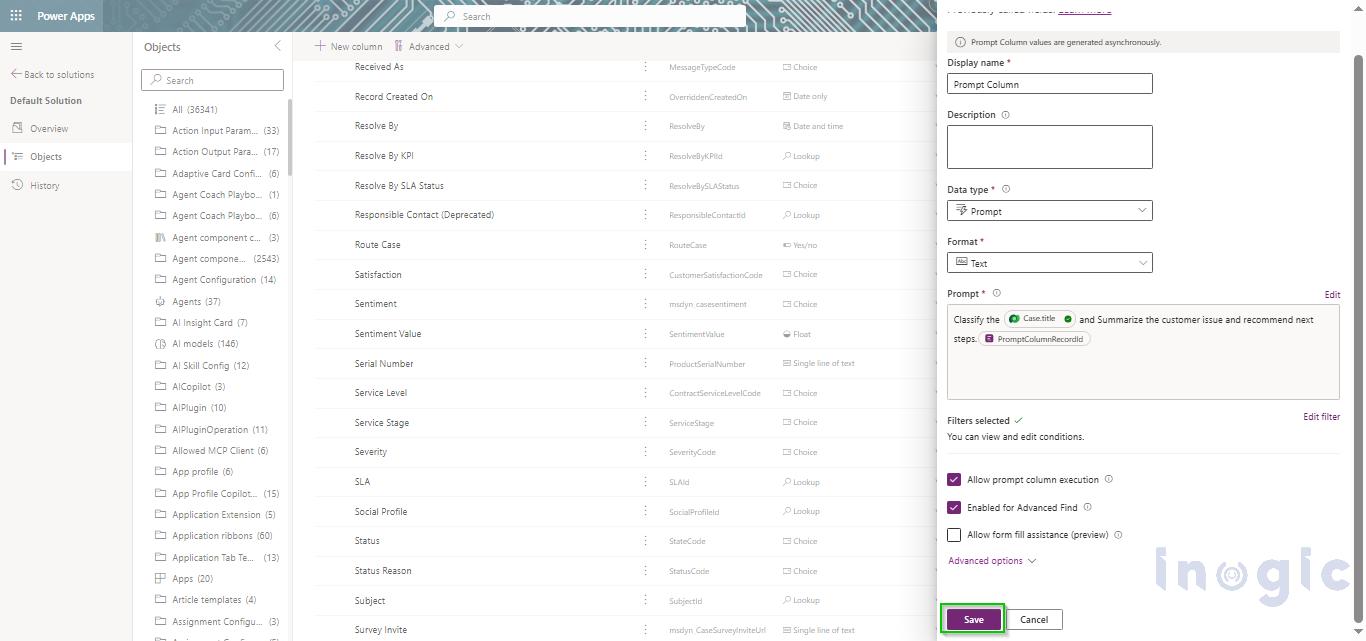This screenshot has height=641, width=1366.
Task: Open more options for Serial Number row
Action: click(x=645, y=363)
